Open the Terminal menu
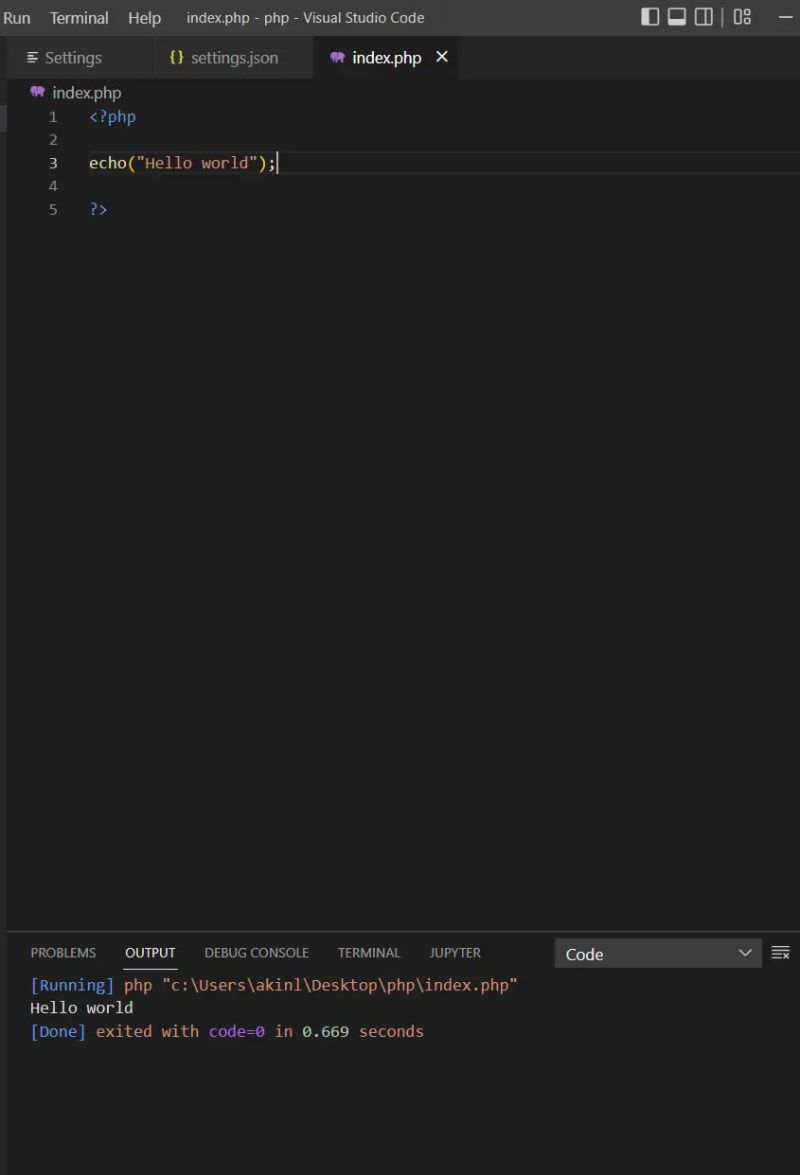800x1175 pixels. (78, 17)
